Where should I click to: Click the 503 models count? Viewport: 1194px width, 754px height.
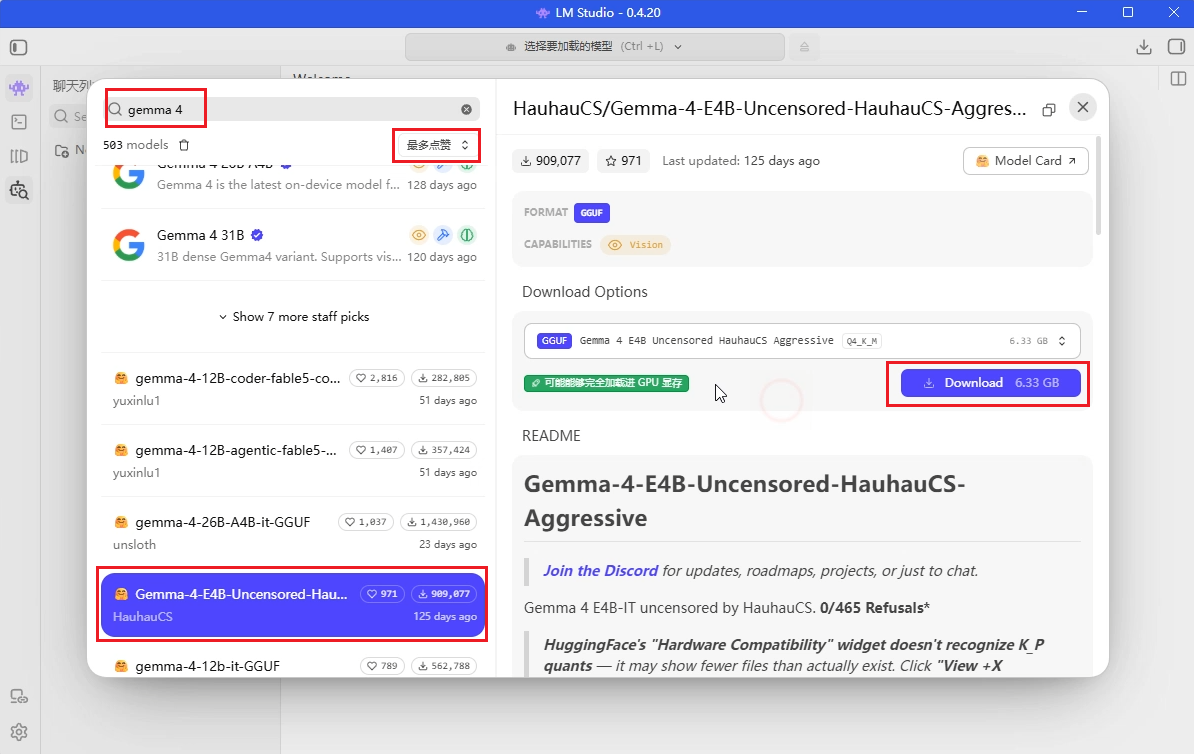tap(136, 145)
